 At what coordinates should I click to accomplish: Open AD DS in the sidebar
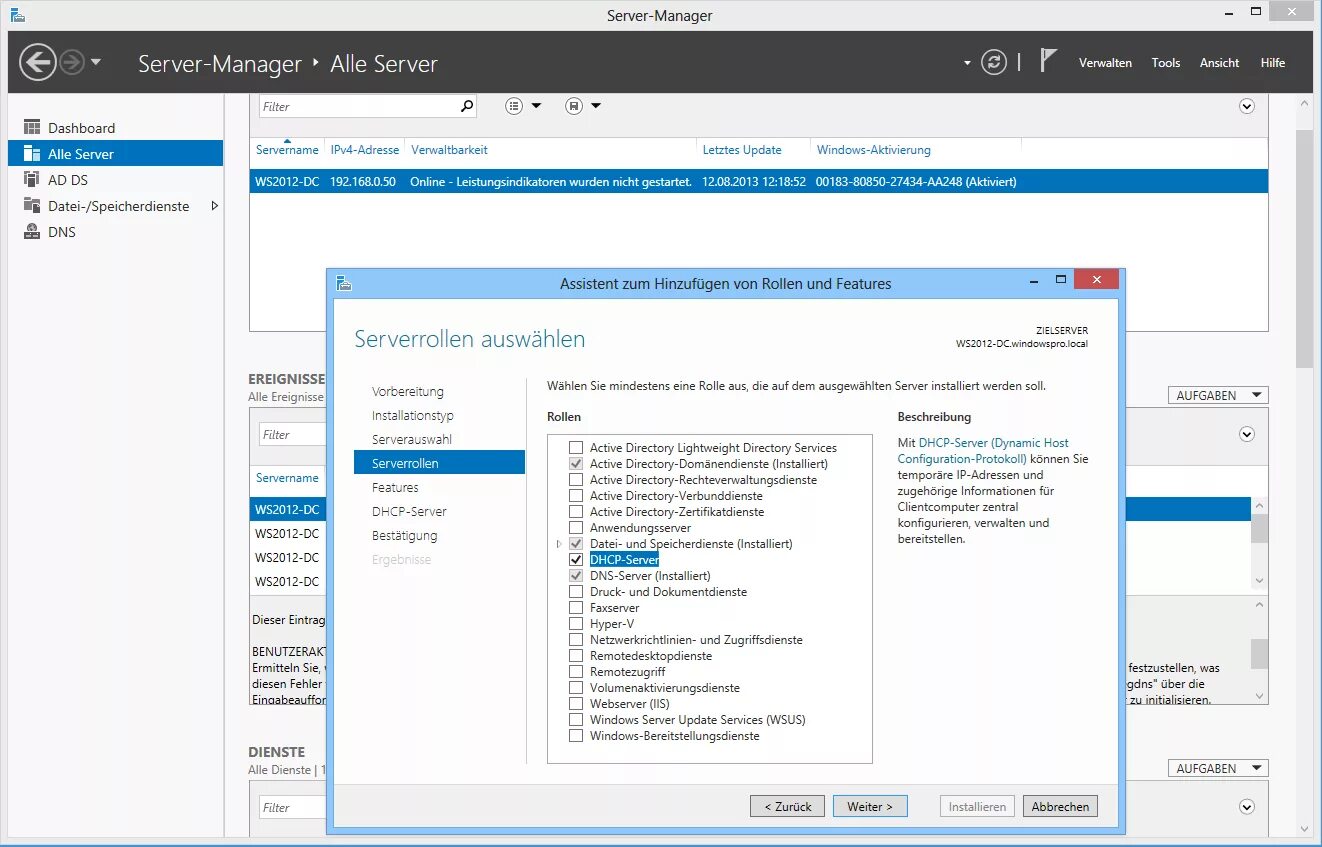pyautogui.click(x=115, y=180)
